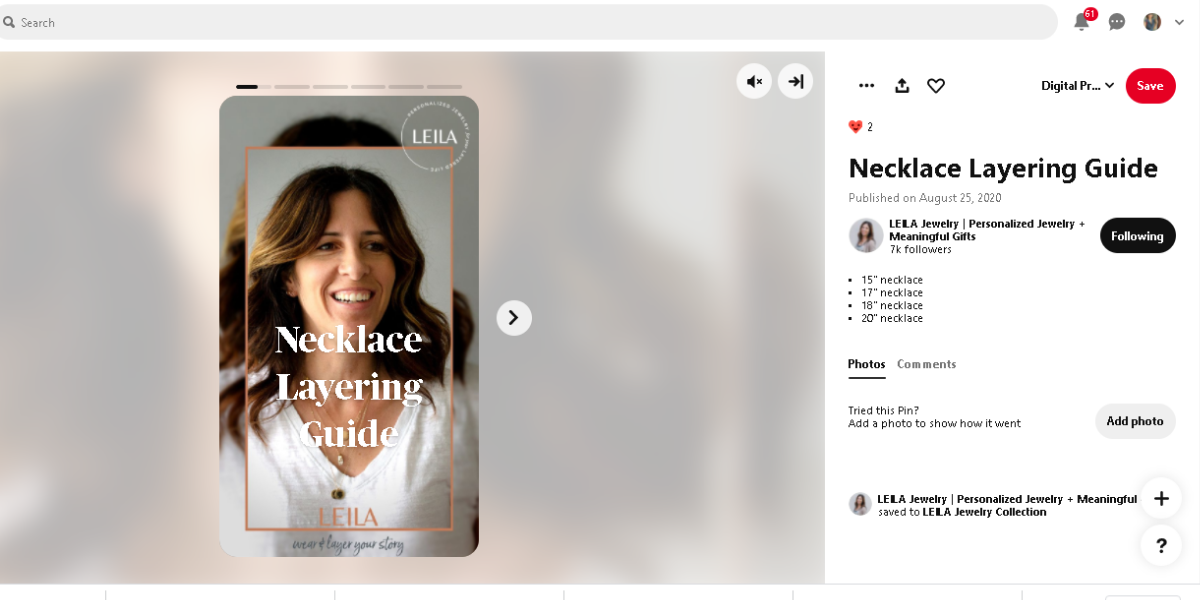1200x600 pixels.
Task: Click the share upload icon
Action: pyautogui.click(x=902, y=86)
